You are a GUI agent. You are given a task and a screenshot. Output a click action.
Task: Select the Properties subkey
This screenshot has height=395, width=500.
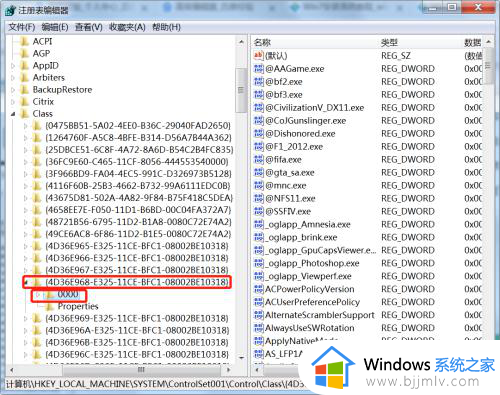pos(78,306)
